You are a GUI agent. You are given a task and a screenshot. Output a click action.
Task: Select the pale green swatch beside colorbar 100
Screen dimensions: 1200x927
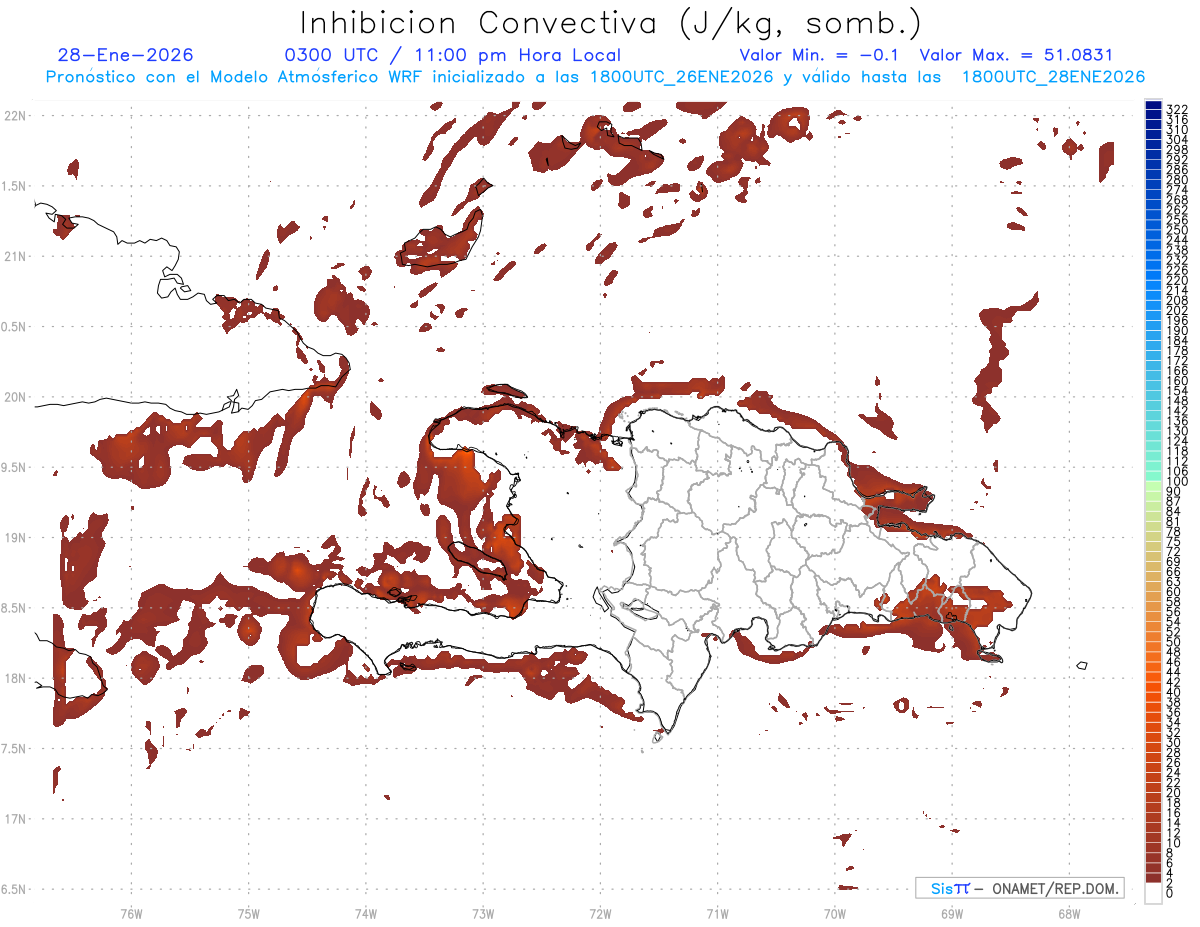click(x=1153, y=486)
